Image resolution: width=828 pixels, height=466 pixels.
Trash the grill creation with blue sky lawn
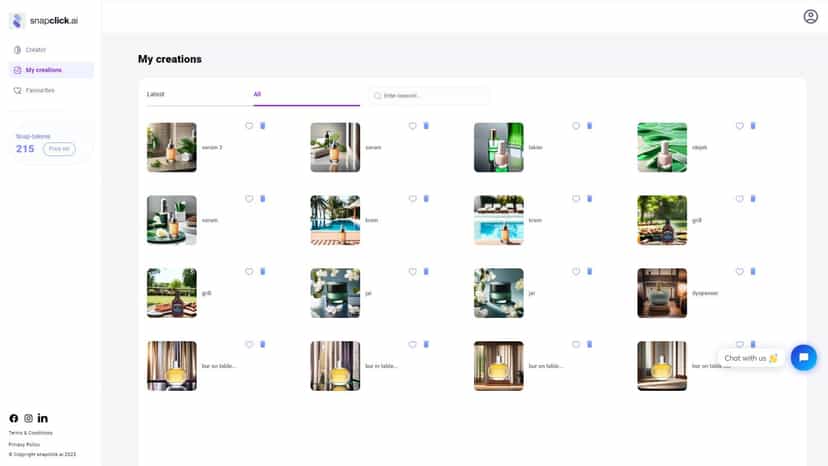point(262,272)
